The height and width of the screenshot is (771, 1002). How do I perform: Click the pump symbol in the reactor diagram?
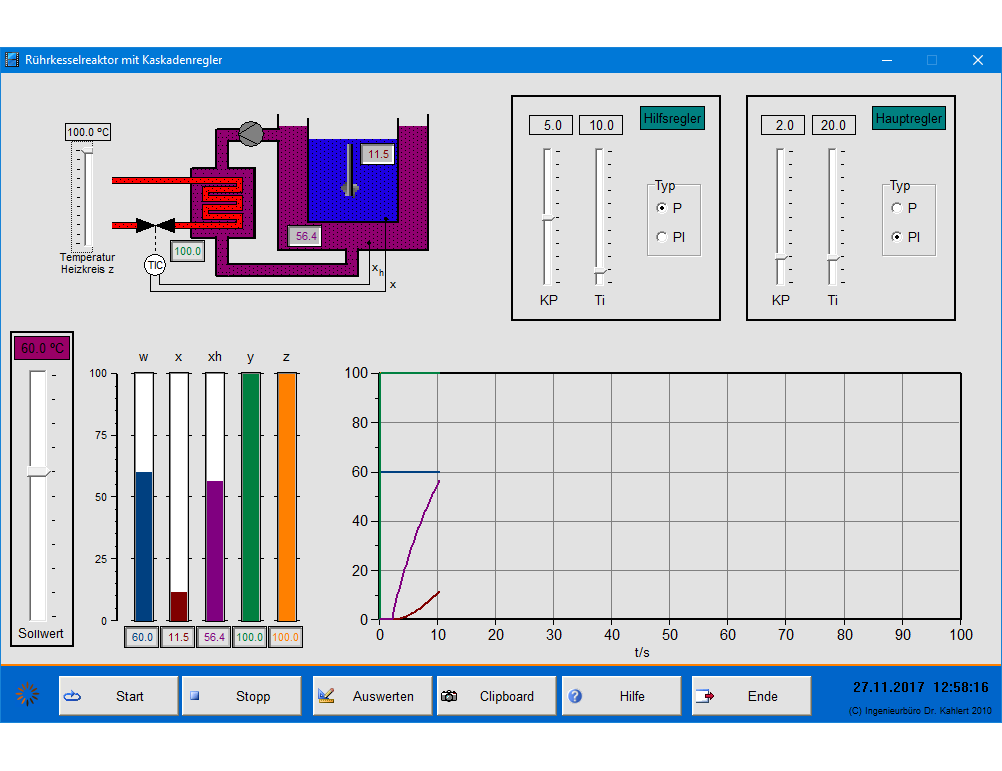click(x=250, y=134)
